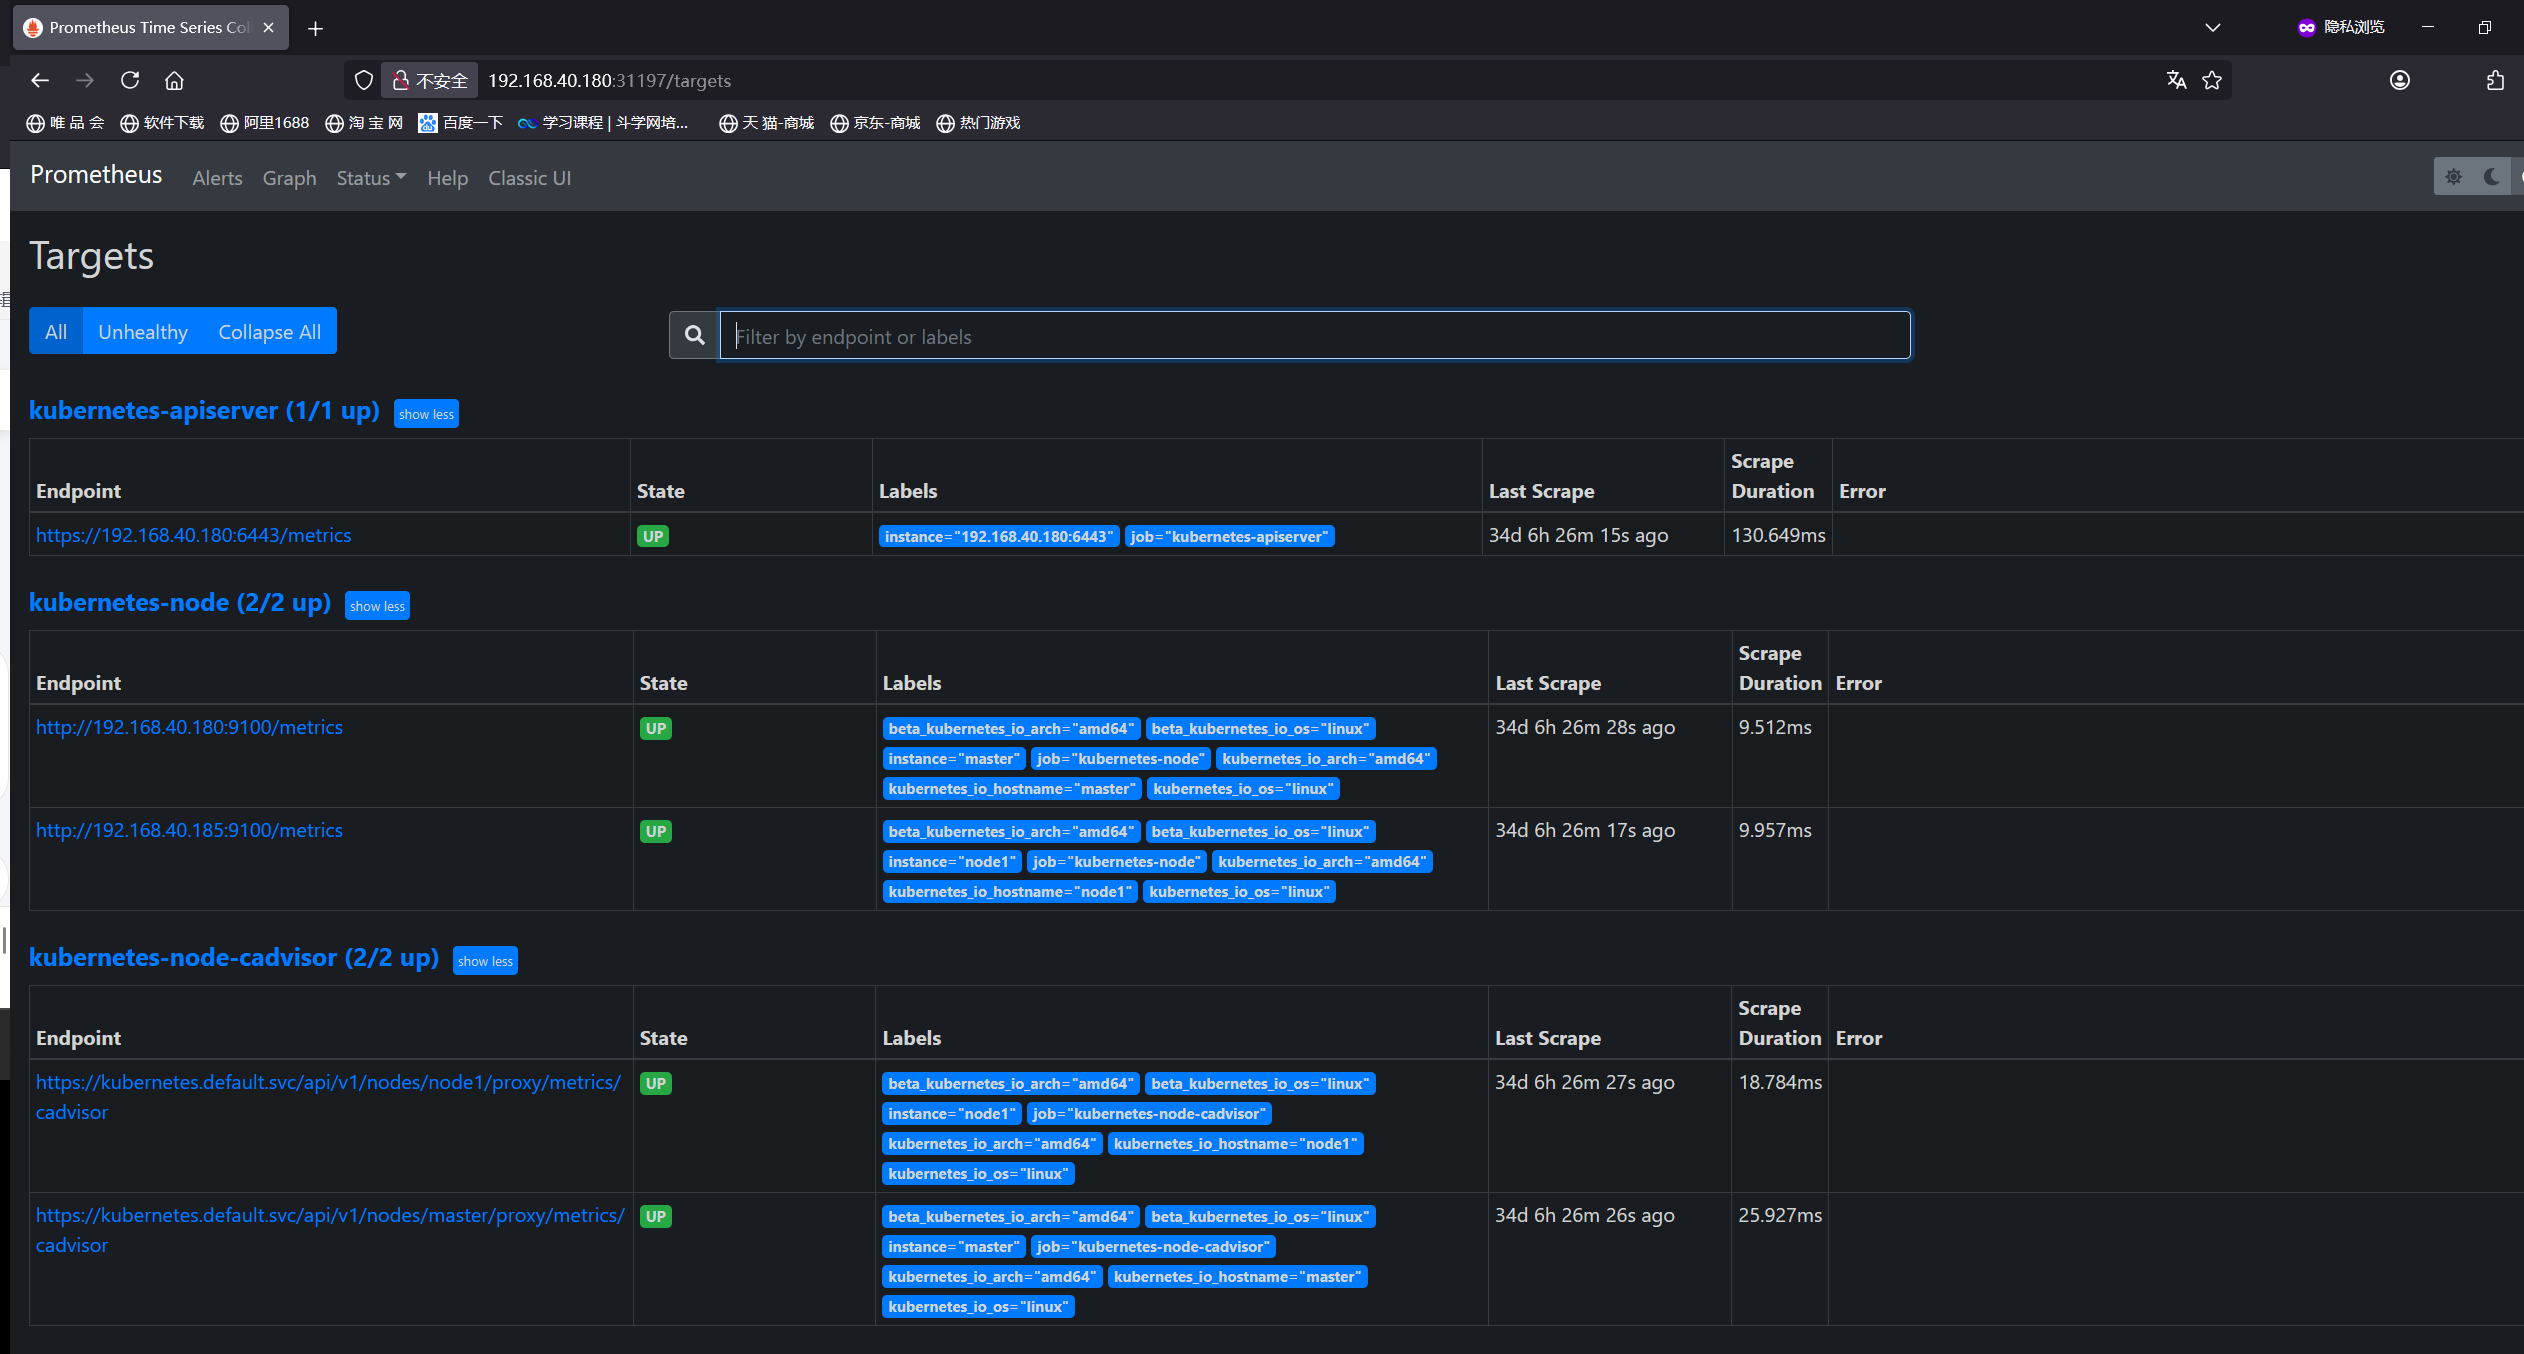Open the 192.168.40.185:9100 metrics endpoint link
Viewport: 2524px width, 1354px height.
click(x=189, y=830)
